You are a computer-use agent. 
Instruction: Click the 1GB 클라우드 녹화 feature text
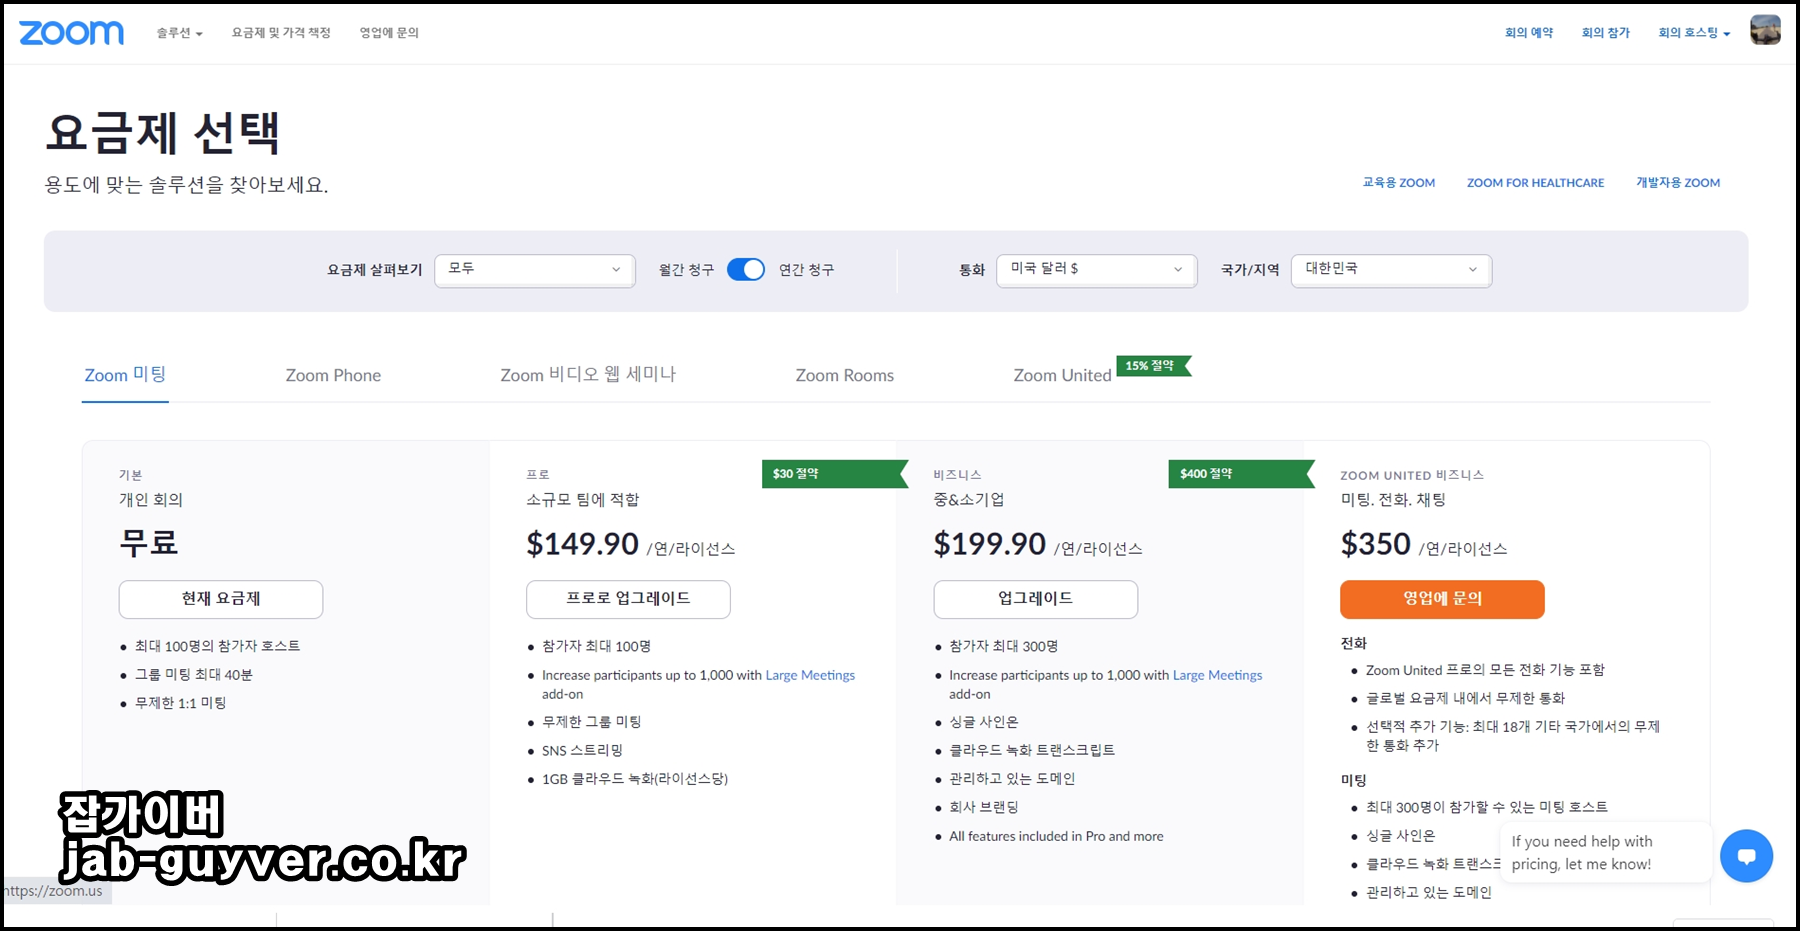point(635,779)
